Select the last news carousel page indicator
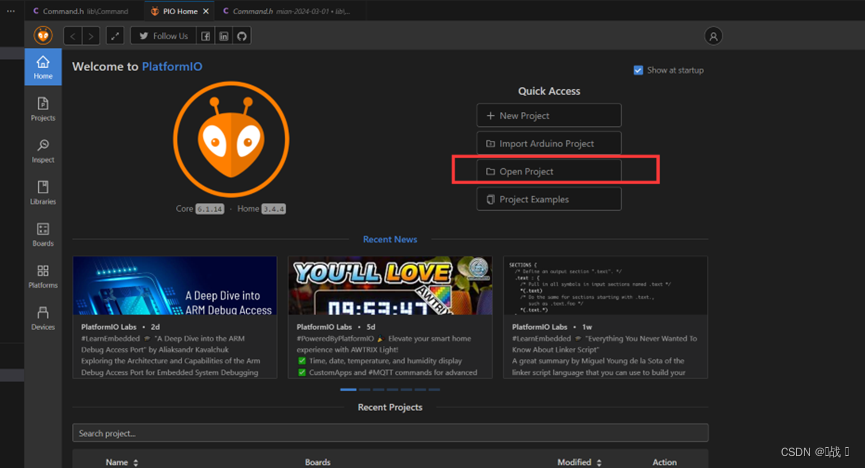865x468 pixels. click(x=434, y=390)
